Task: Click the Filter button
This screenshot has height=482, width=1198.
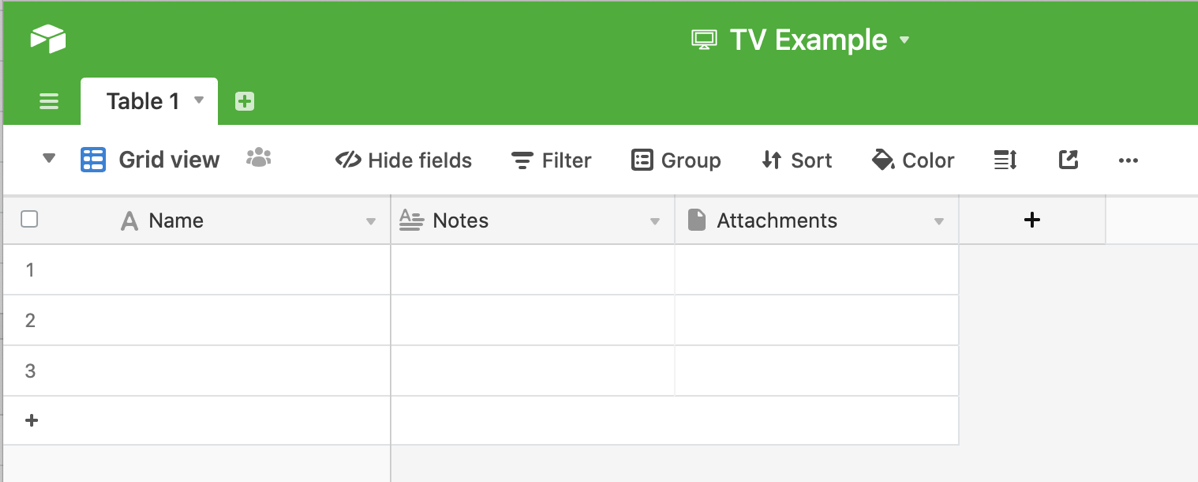Action: 551,160
